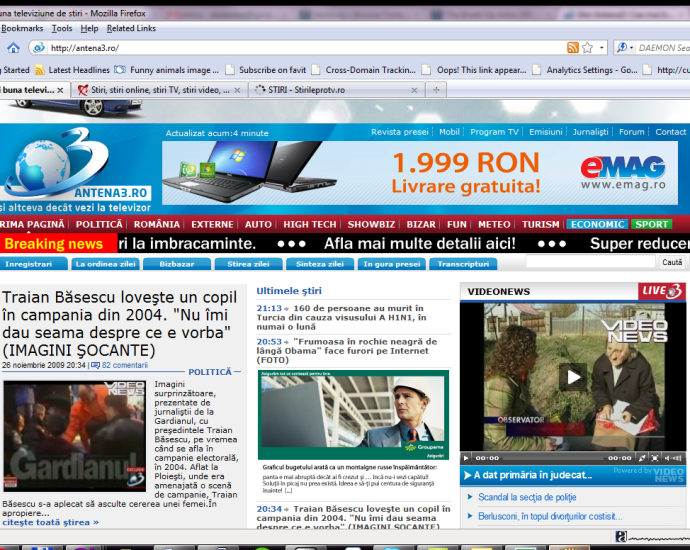
Task: Open the Help menu
Action: point(89,28)
